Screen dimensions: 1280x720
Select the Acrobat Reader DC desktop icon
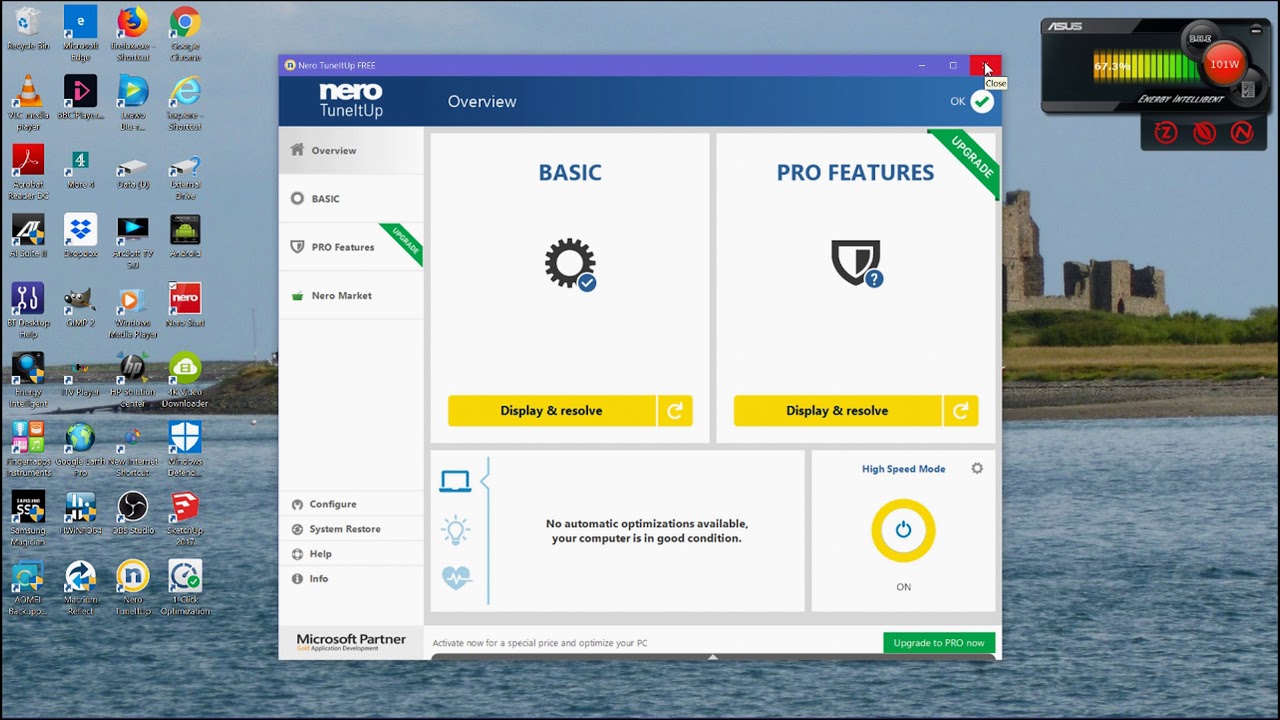pos(28,172)
